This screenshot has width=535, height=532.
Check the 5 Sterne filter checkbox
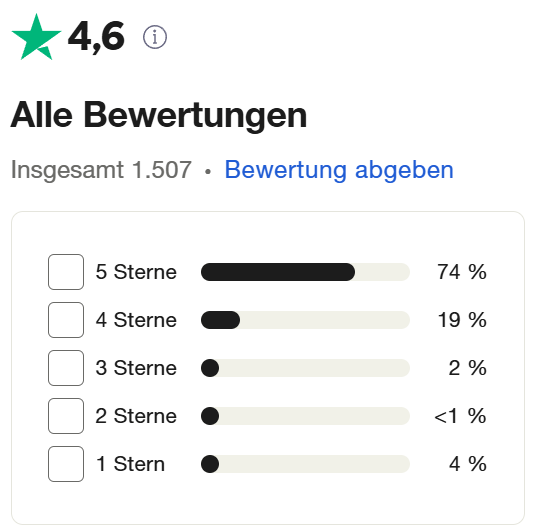point(66,272)
